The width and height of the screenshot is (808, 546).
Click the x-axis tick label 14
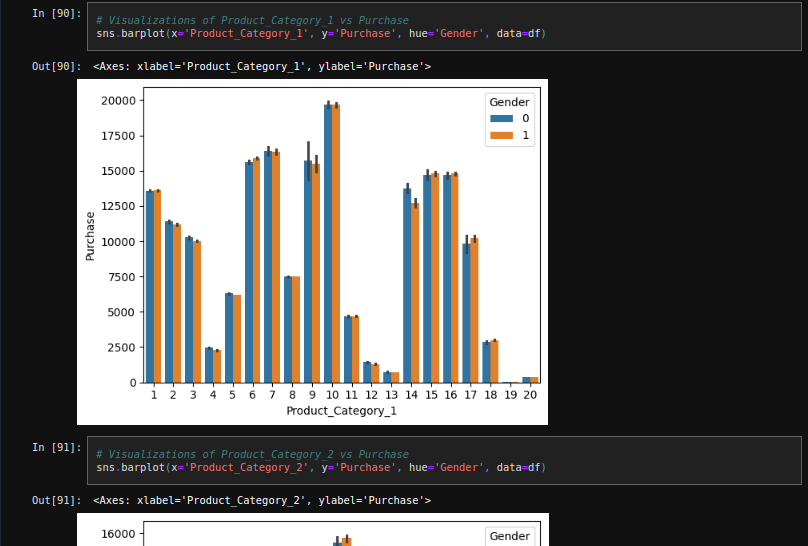coord(411,395)
